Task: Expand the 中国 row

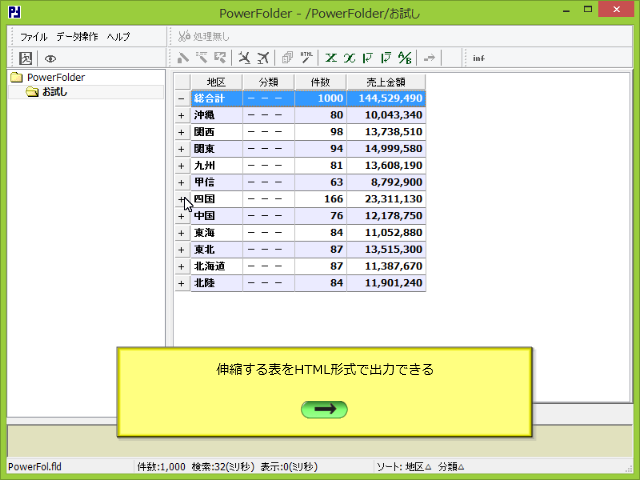Action: 181,216
